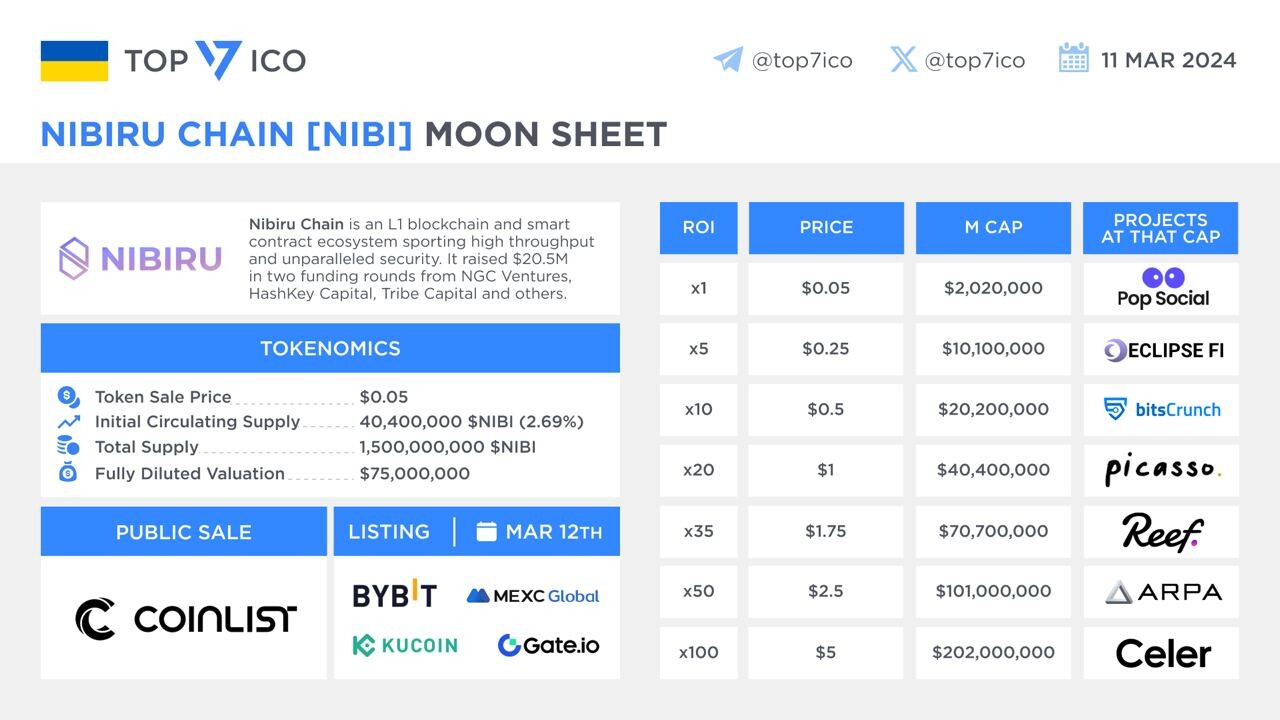Screen dimensions: 1280x720
Task: Click the X social network icon
Action: coord(903,59)
